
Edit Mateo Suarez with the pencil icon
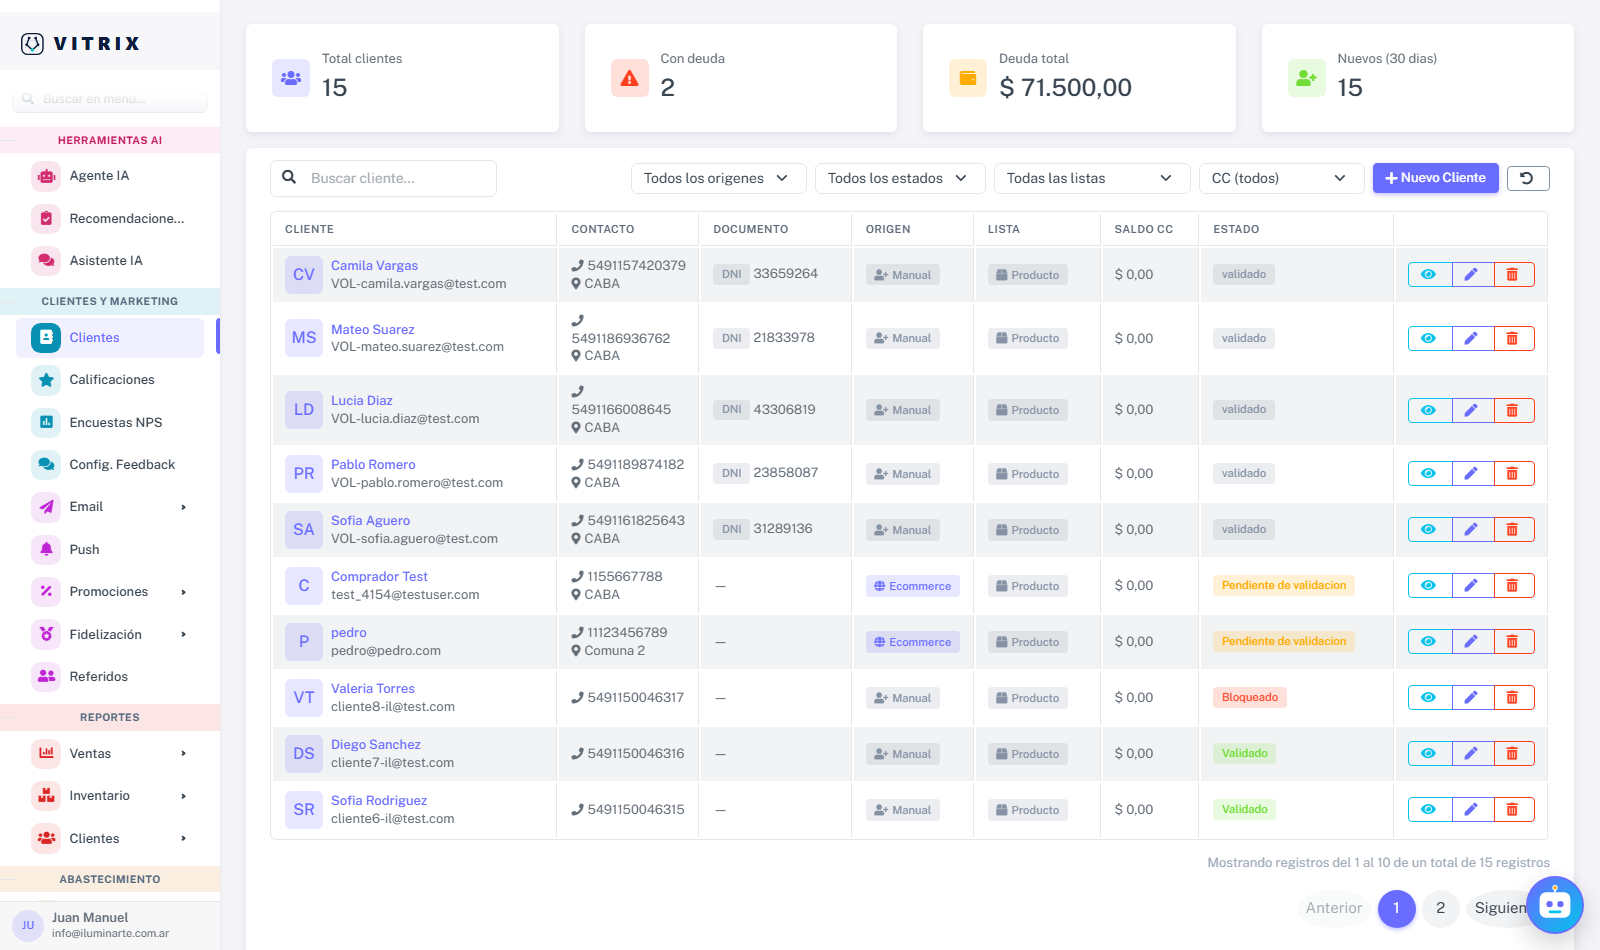tap(1471, 339)
